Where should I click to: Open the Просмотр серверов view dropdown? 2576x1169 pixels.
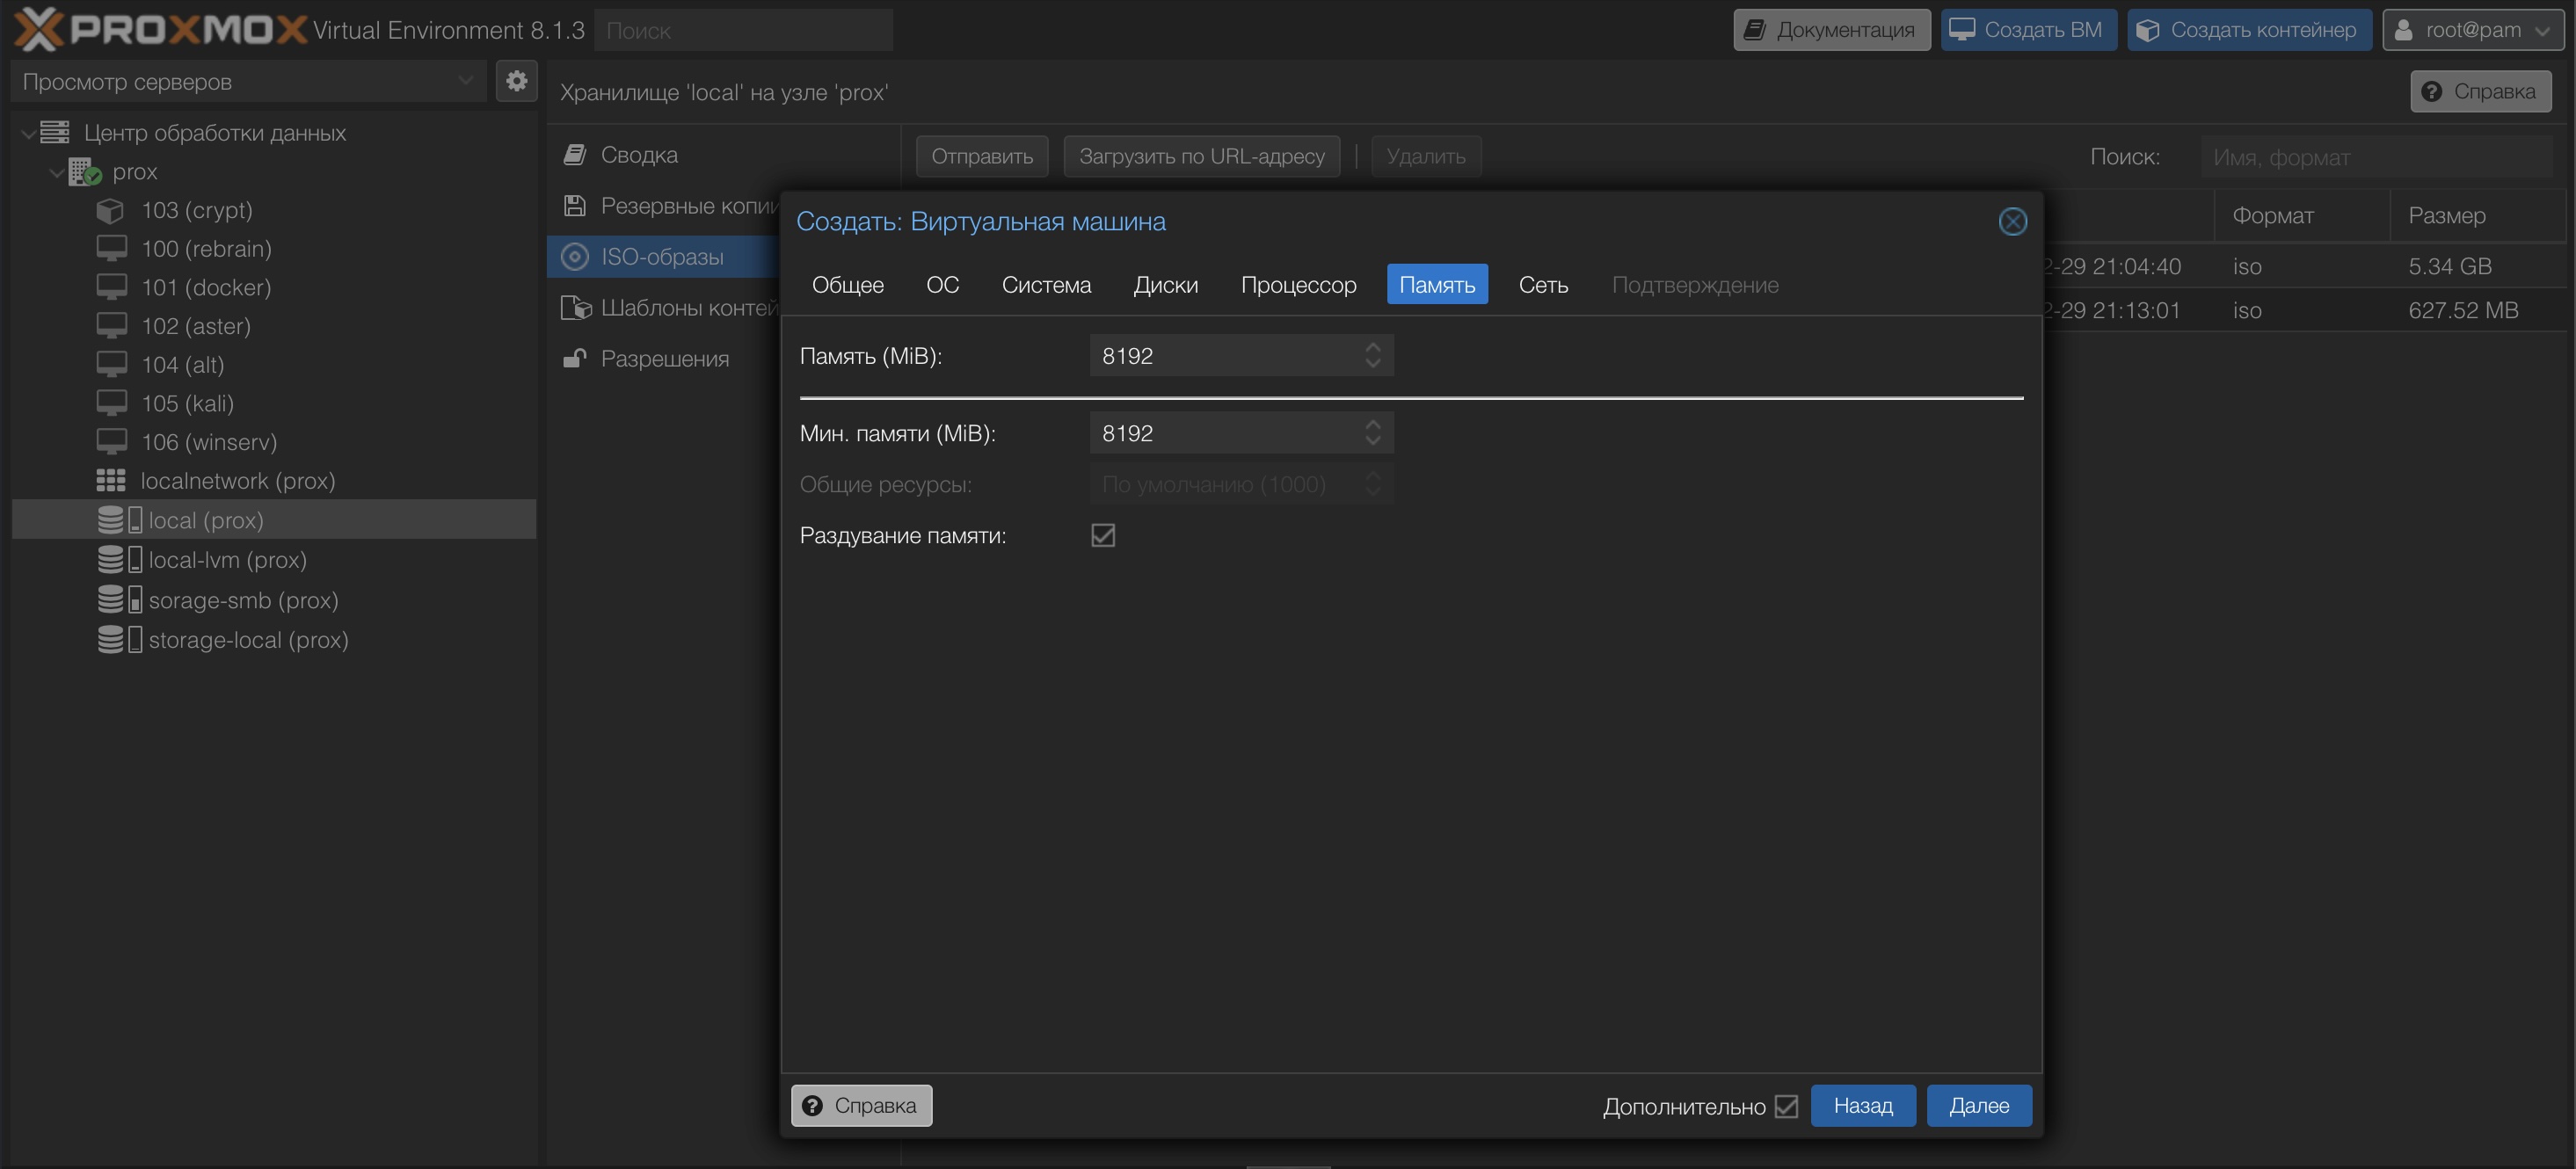(x=465, y=81)
